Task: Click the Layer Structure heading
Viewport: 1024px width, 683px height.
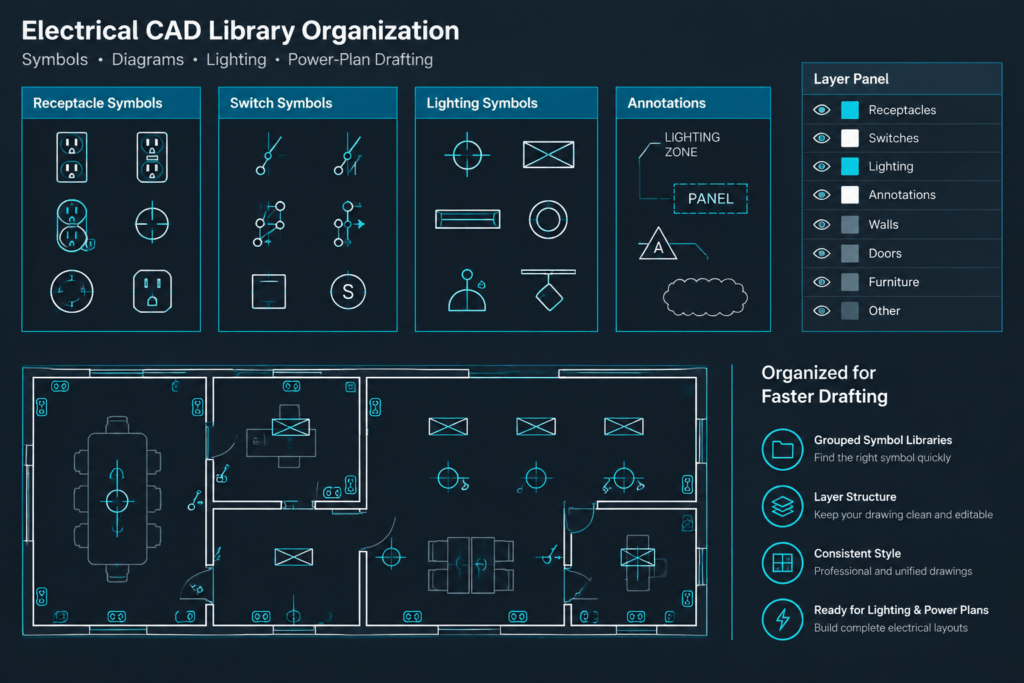Action: 855,497
